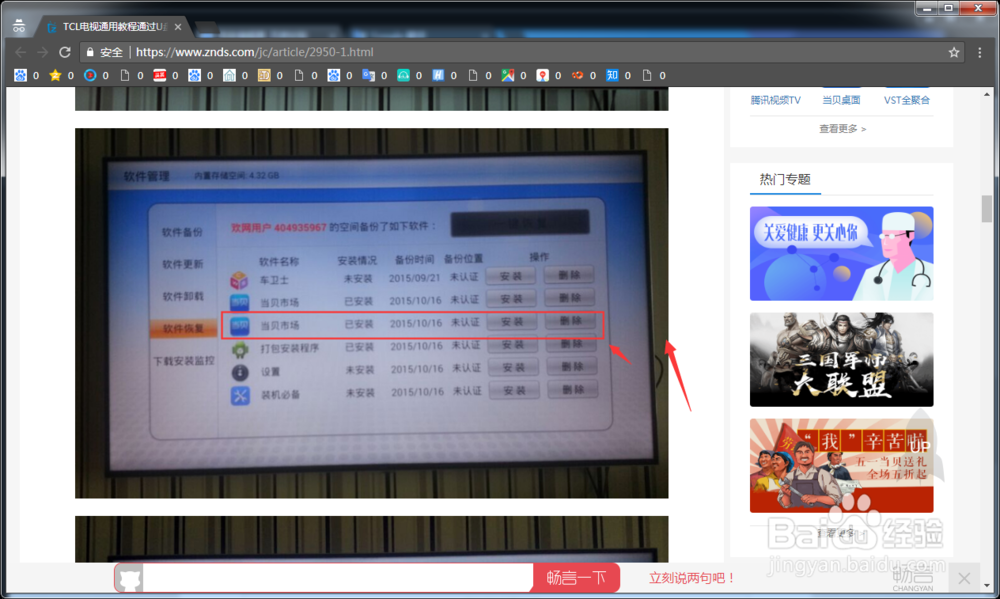Click the scrollbar up arrow
The width and height of the screenshot is (1000, 599).
[987, 94]
